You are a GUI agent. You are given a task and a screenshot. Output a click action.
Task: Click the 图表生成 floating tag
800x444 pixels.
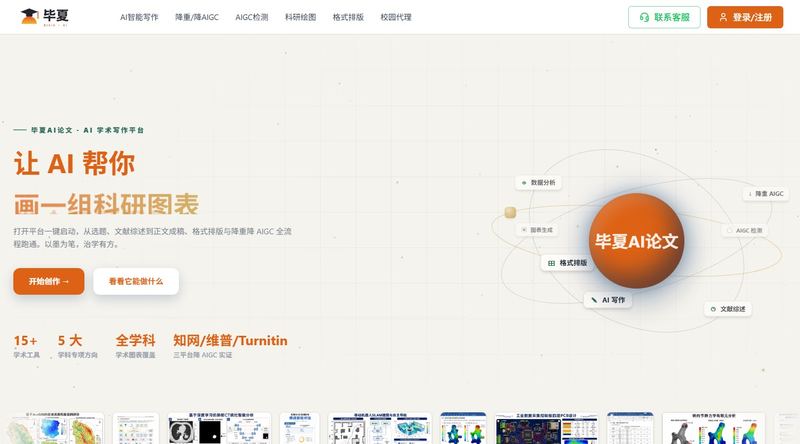[537, 230]
